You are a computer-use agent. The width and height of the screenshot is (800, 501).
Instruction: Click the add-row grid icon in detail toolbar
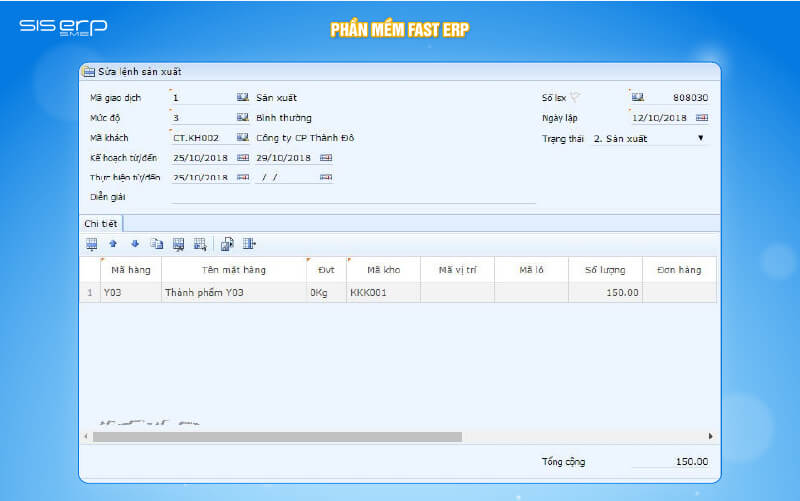tap(91, 244)
